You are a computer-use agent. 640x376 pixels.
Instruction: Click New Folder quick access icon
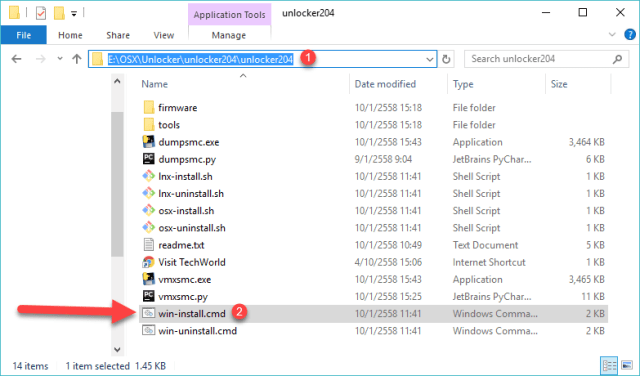coord(59,13)
